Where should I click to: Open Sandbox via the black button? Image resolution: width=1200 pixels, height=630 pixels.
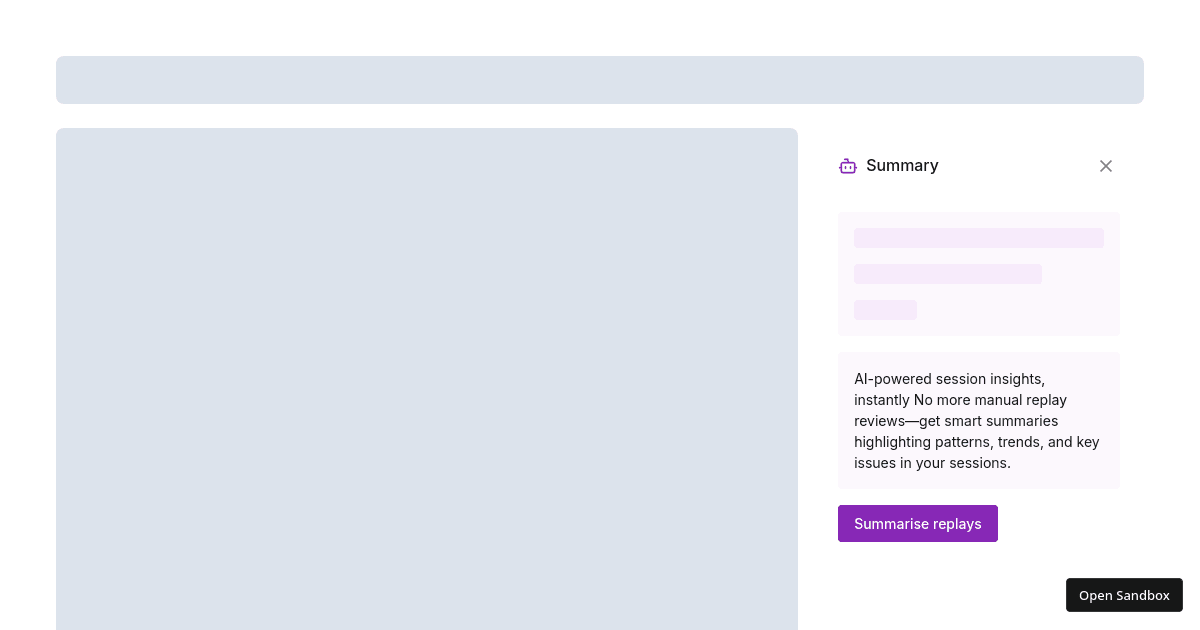click(x=1124, y=595)
